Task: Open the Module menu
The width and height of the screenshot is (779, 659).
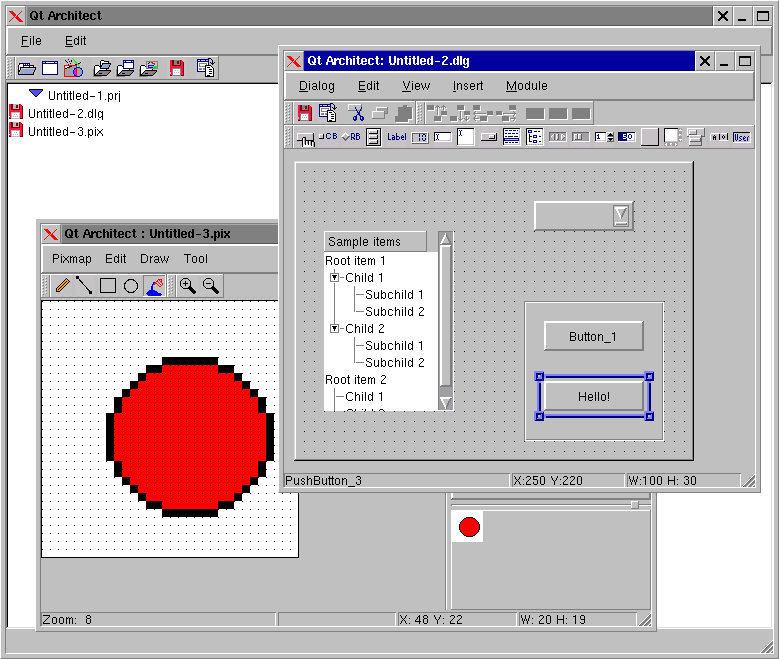Action: pyautogui.click(x=527, y=86)
